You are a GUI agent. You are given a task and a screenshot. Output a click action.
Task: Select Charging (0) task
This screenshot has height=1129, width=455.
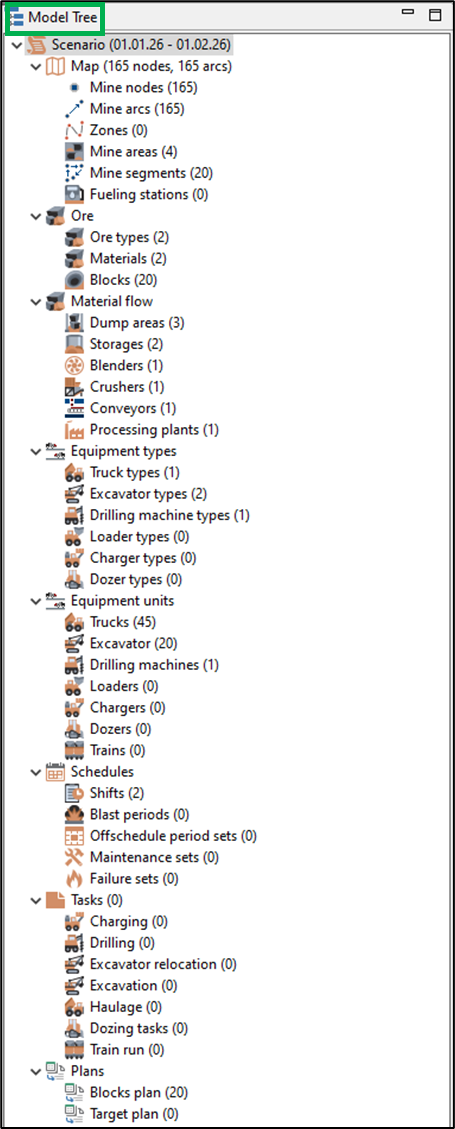click(129, 922)
